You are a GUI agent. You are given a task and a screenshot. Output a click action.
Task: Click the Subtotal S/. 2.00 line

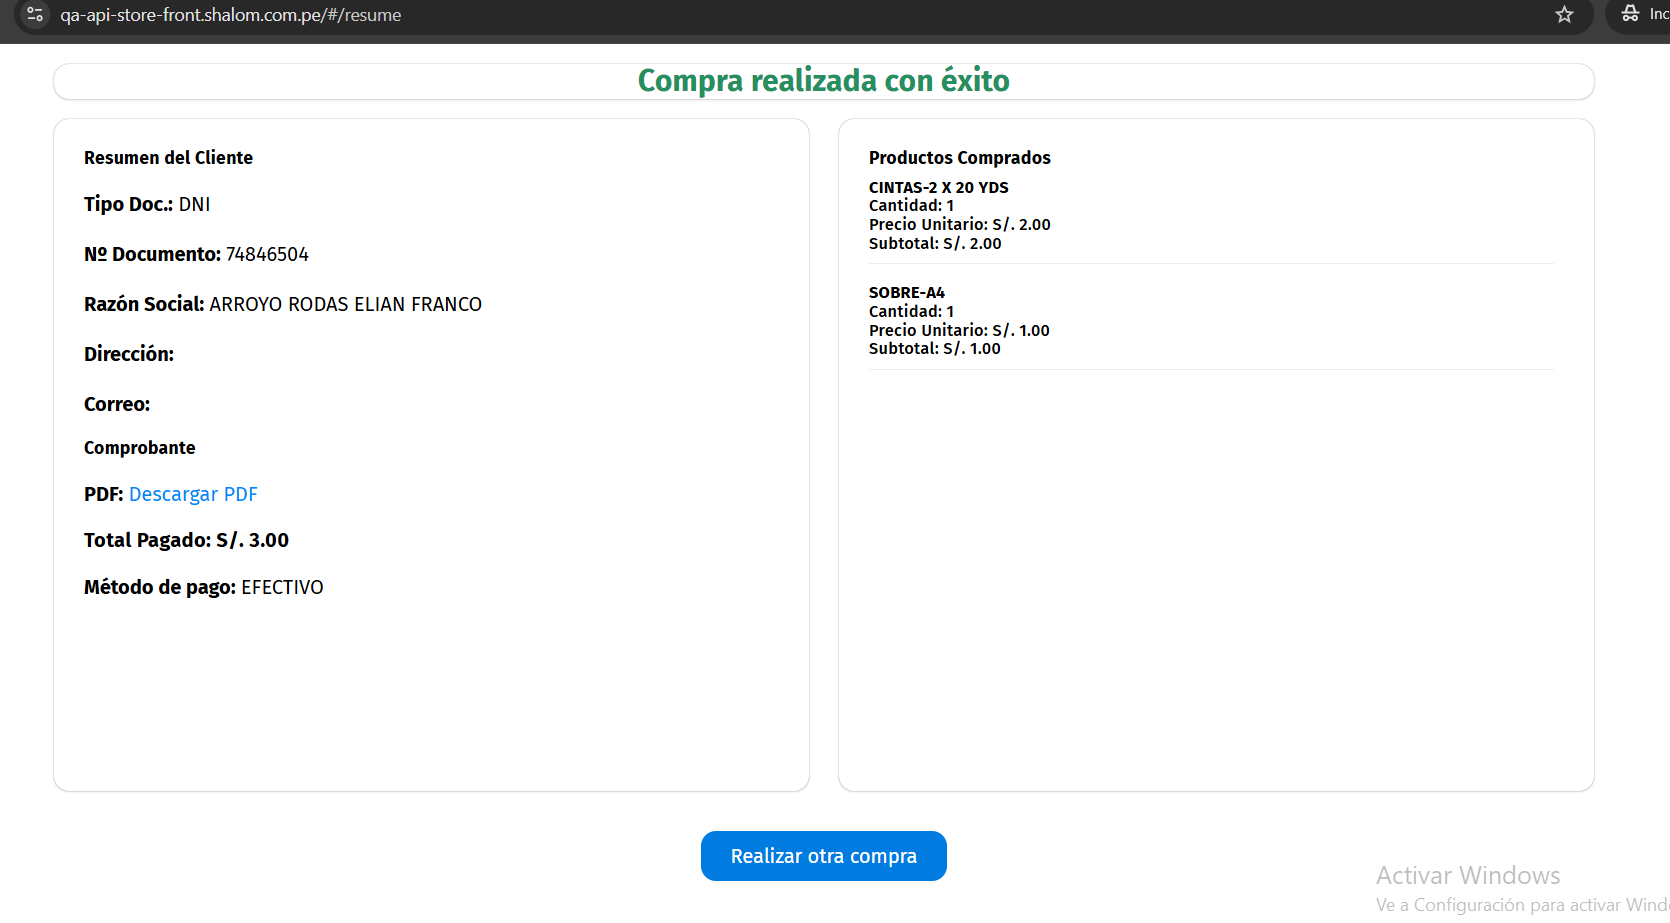(x=934, y=243)
